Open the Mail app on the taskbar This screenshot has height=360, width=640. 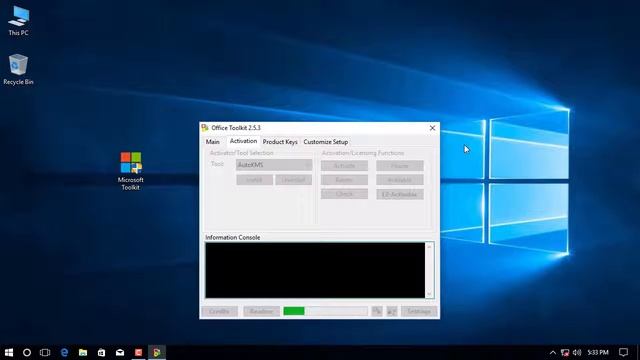click(120, 352)
